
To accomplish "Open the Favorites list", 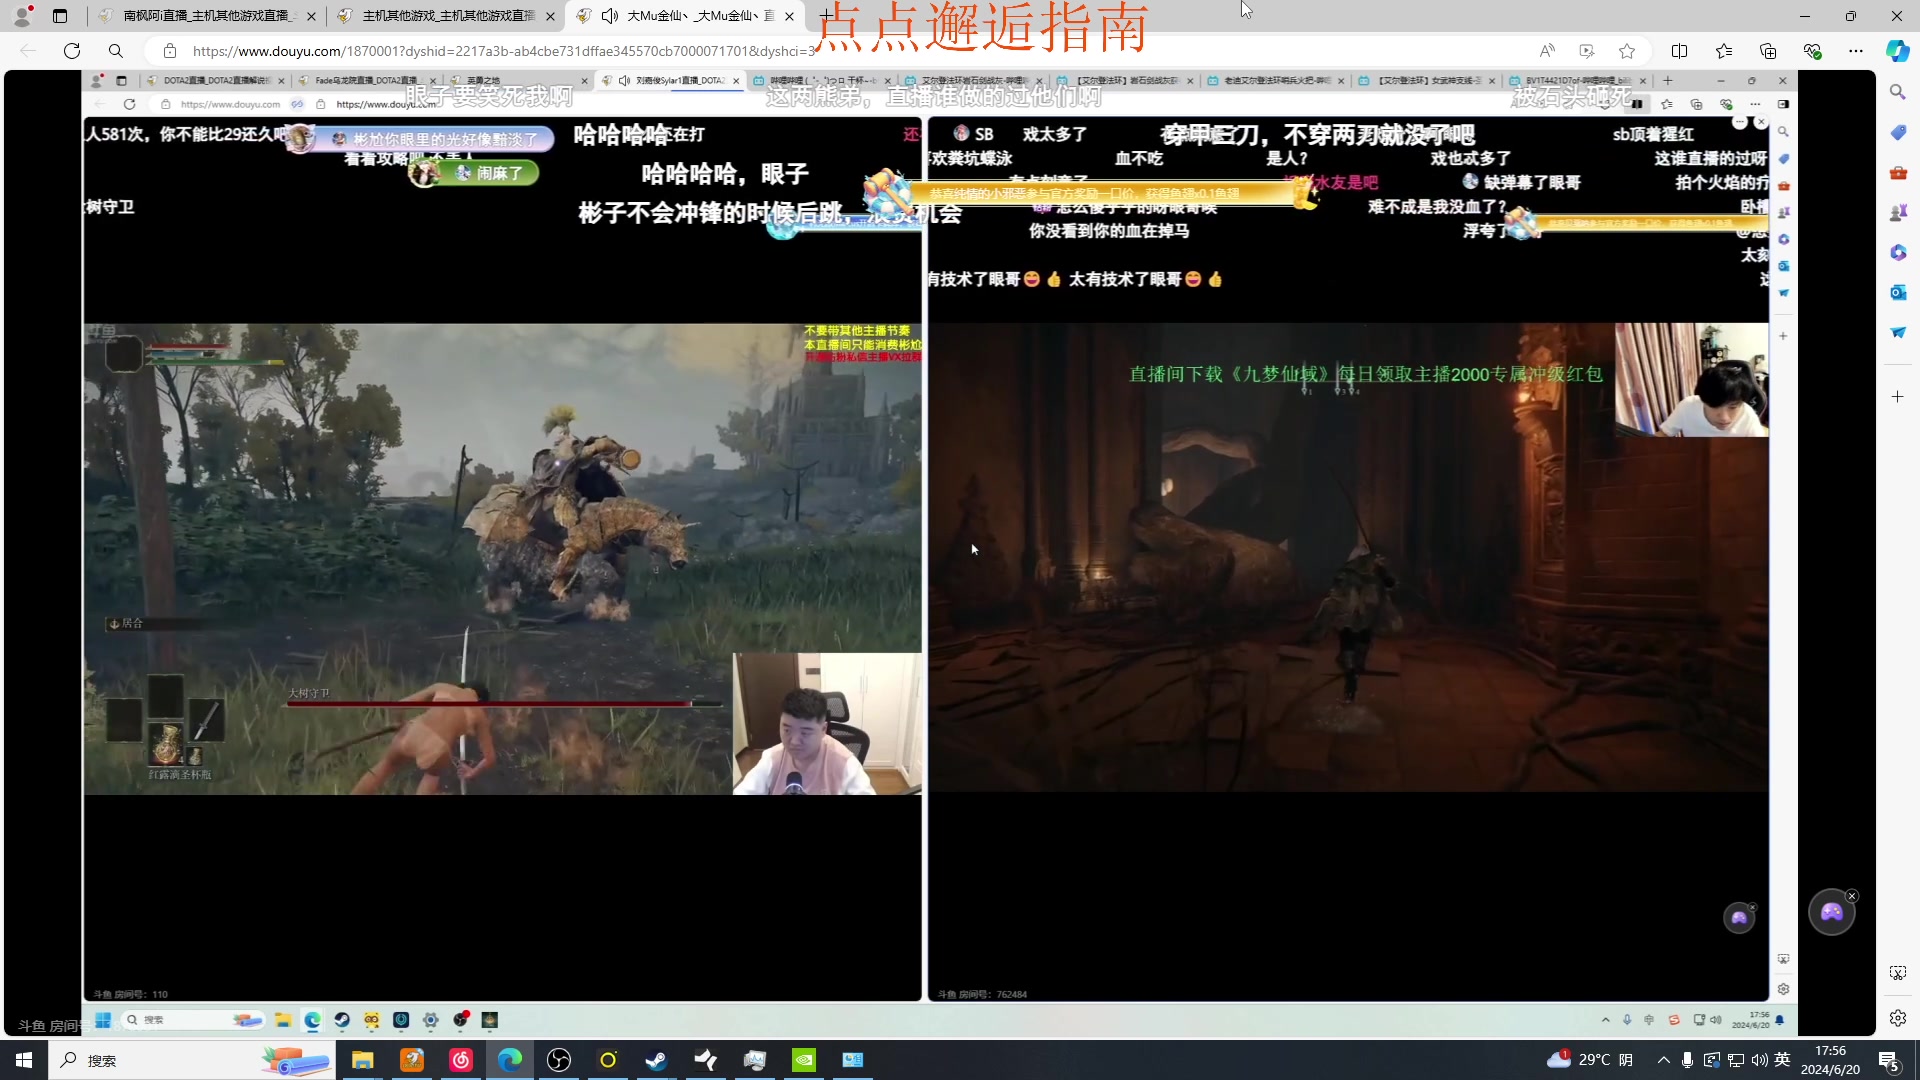I will pyautogui.click(x=1724, y=51).
